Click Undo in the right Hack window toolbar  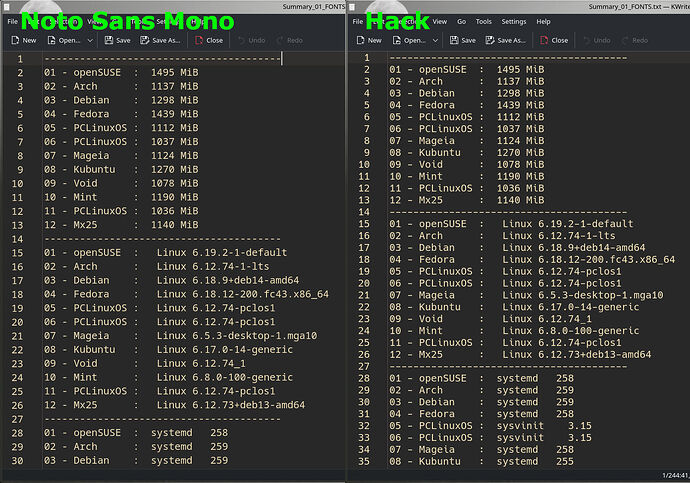point(597,40)
